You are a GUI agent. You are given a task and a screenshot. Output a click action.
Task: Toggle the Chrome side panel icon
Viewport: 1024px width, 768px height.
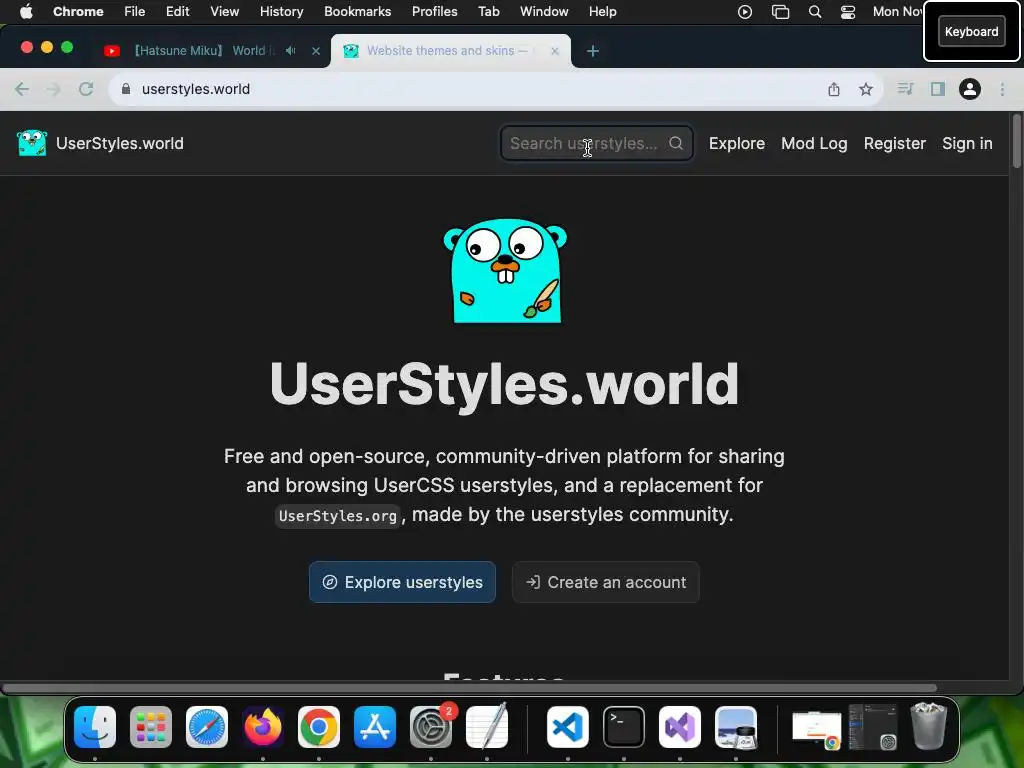pyautogui.click(x=938, y=89)
